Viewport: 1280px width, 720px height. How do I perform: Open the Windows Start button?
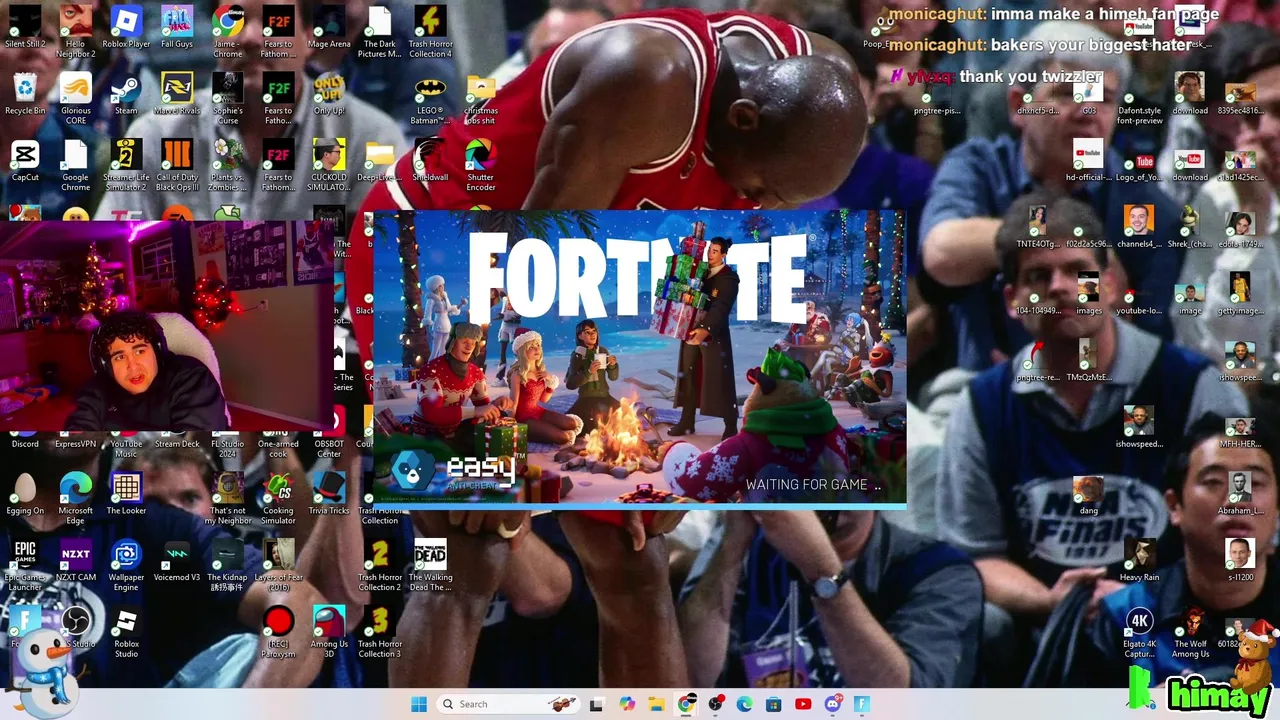pos(419,704)
